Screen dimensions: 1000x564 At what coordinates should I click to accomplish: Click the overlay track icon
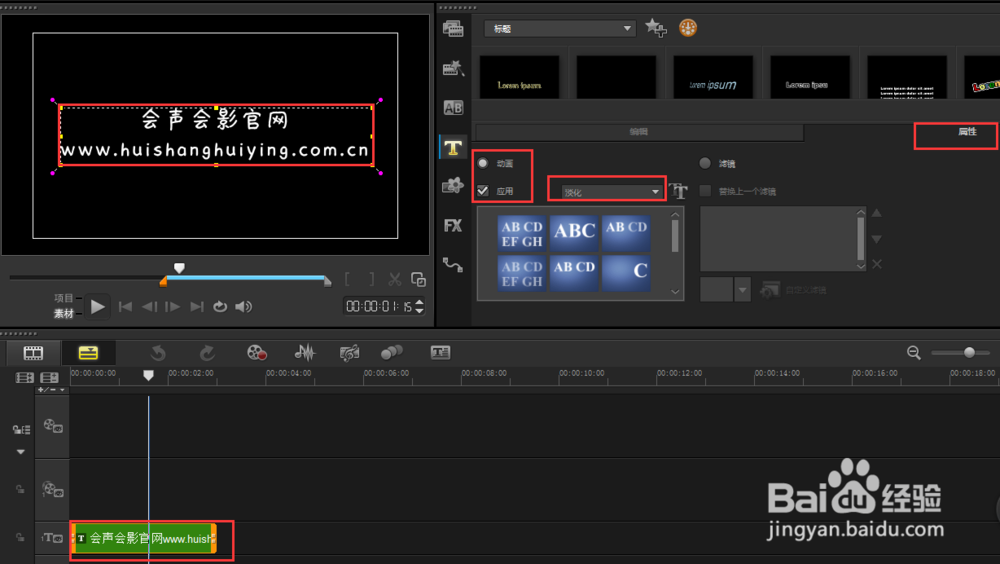tap(52, 490)
